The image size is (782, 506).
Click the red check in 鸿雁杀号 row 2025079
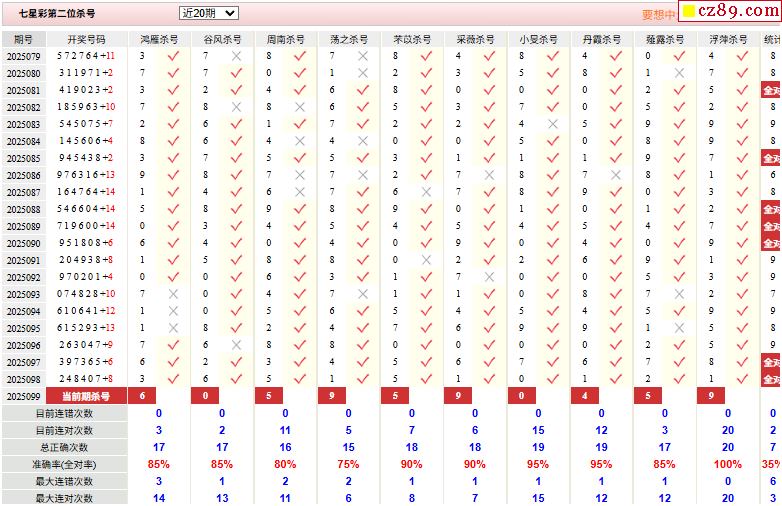pyautogui.click(x=173, y=56)
